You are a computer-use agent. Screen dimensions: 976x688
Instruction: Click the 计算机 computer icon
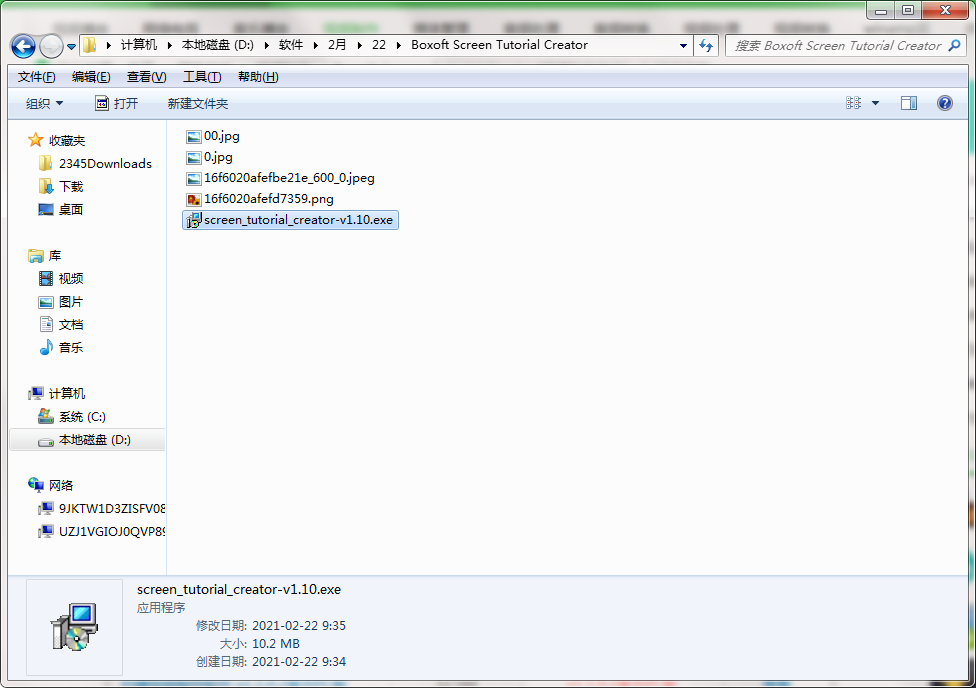click(35, 393)
